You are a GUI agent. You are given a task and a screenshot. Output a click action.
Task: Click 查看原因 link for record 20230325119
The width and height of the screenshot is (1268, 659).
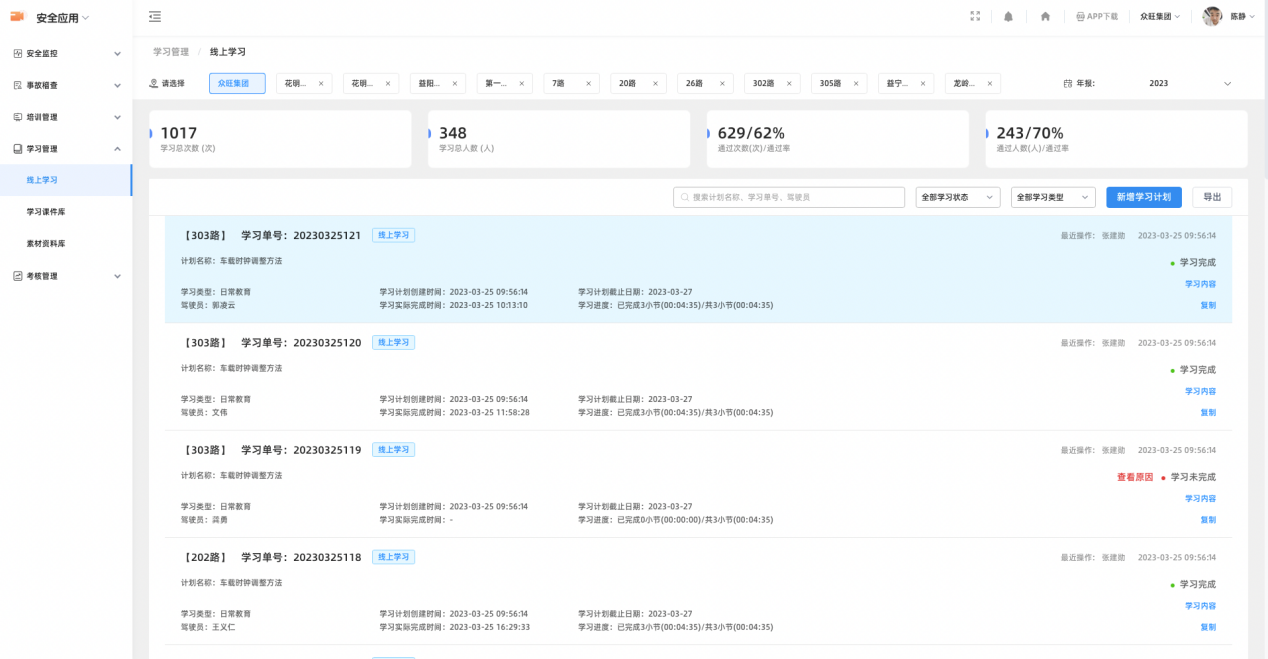pos(1134,478)
